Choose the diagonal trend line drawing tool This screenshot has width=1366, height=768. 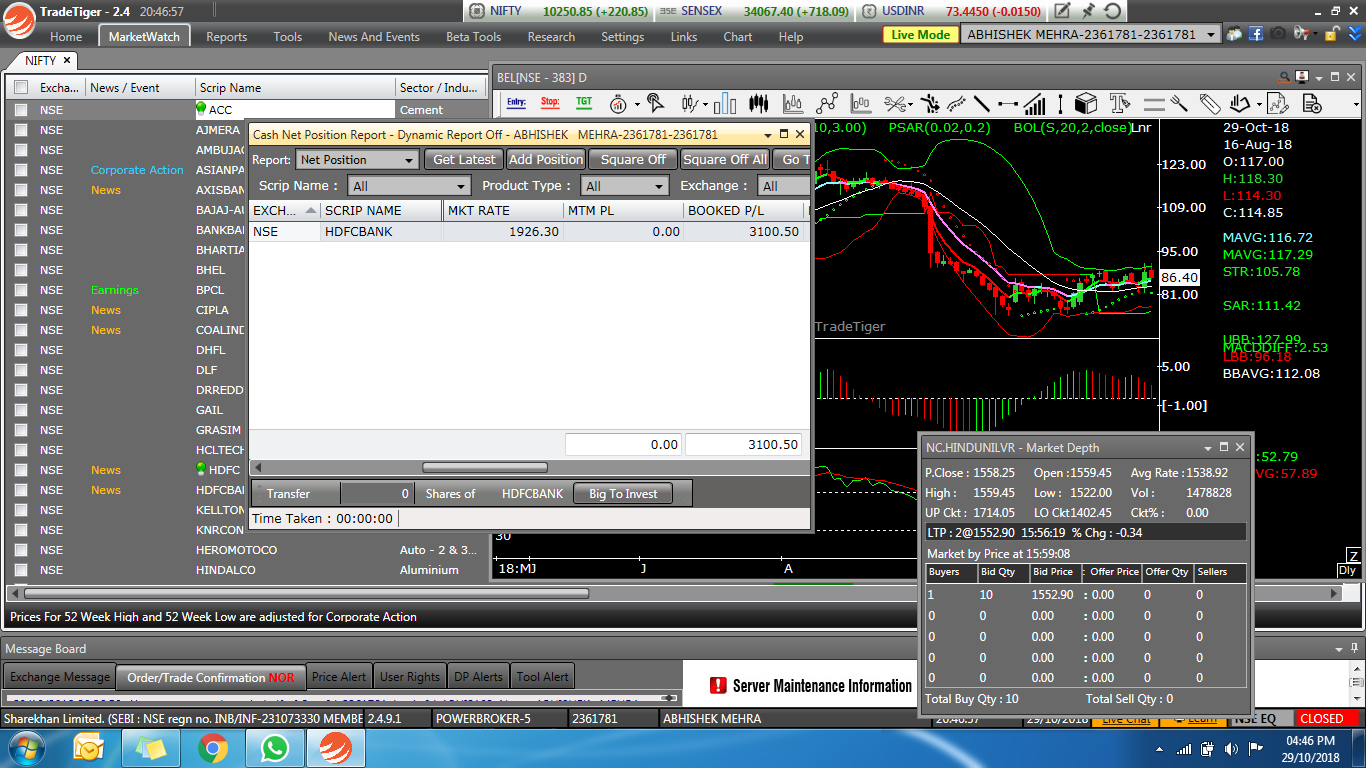982,103
